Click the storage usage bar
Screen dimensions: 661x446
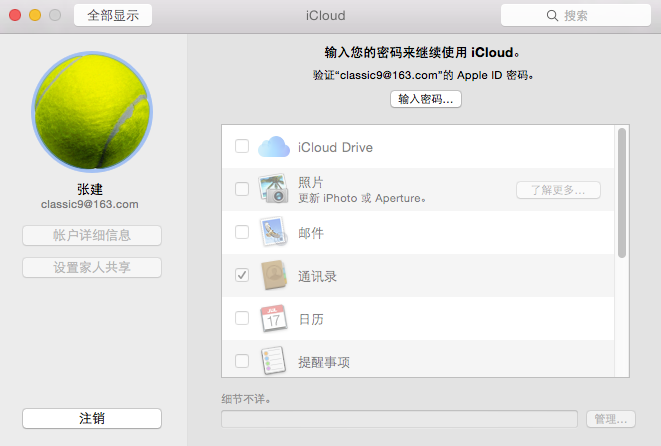coord(399,419)
